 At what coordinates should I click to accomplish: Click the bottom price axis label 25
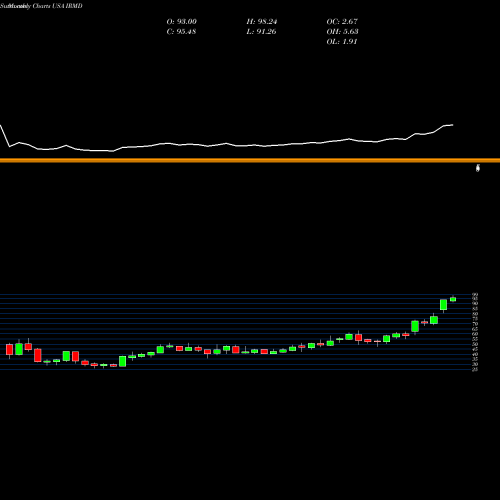pos(475,370)
